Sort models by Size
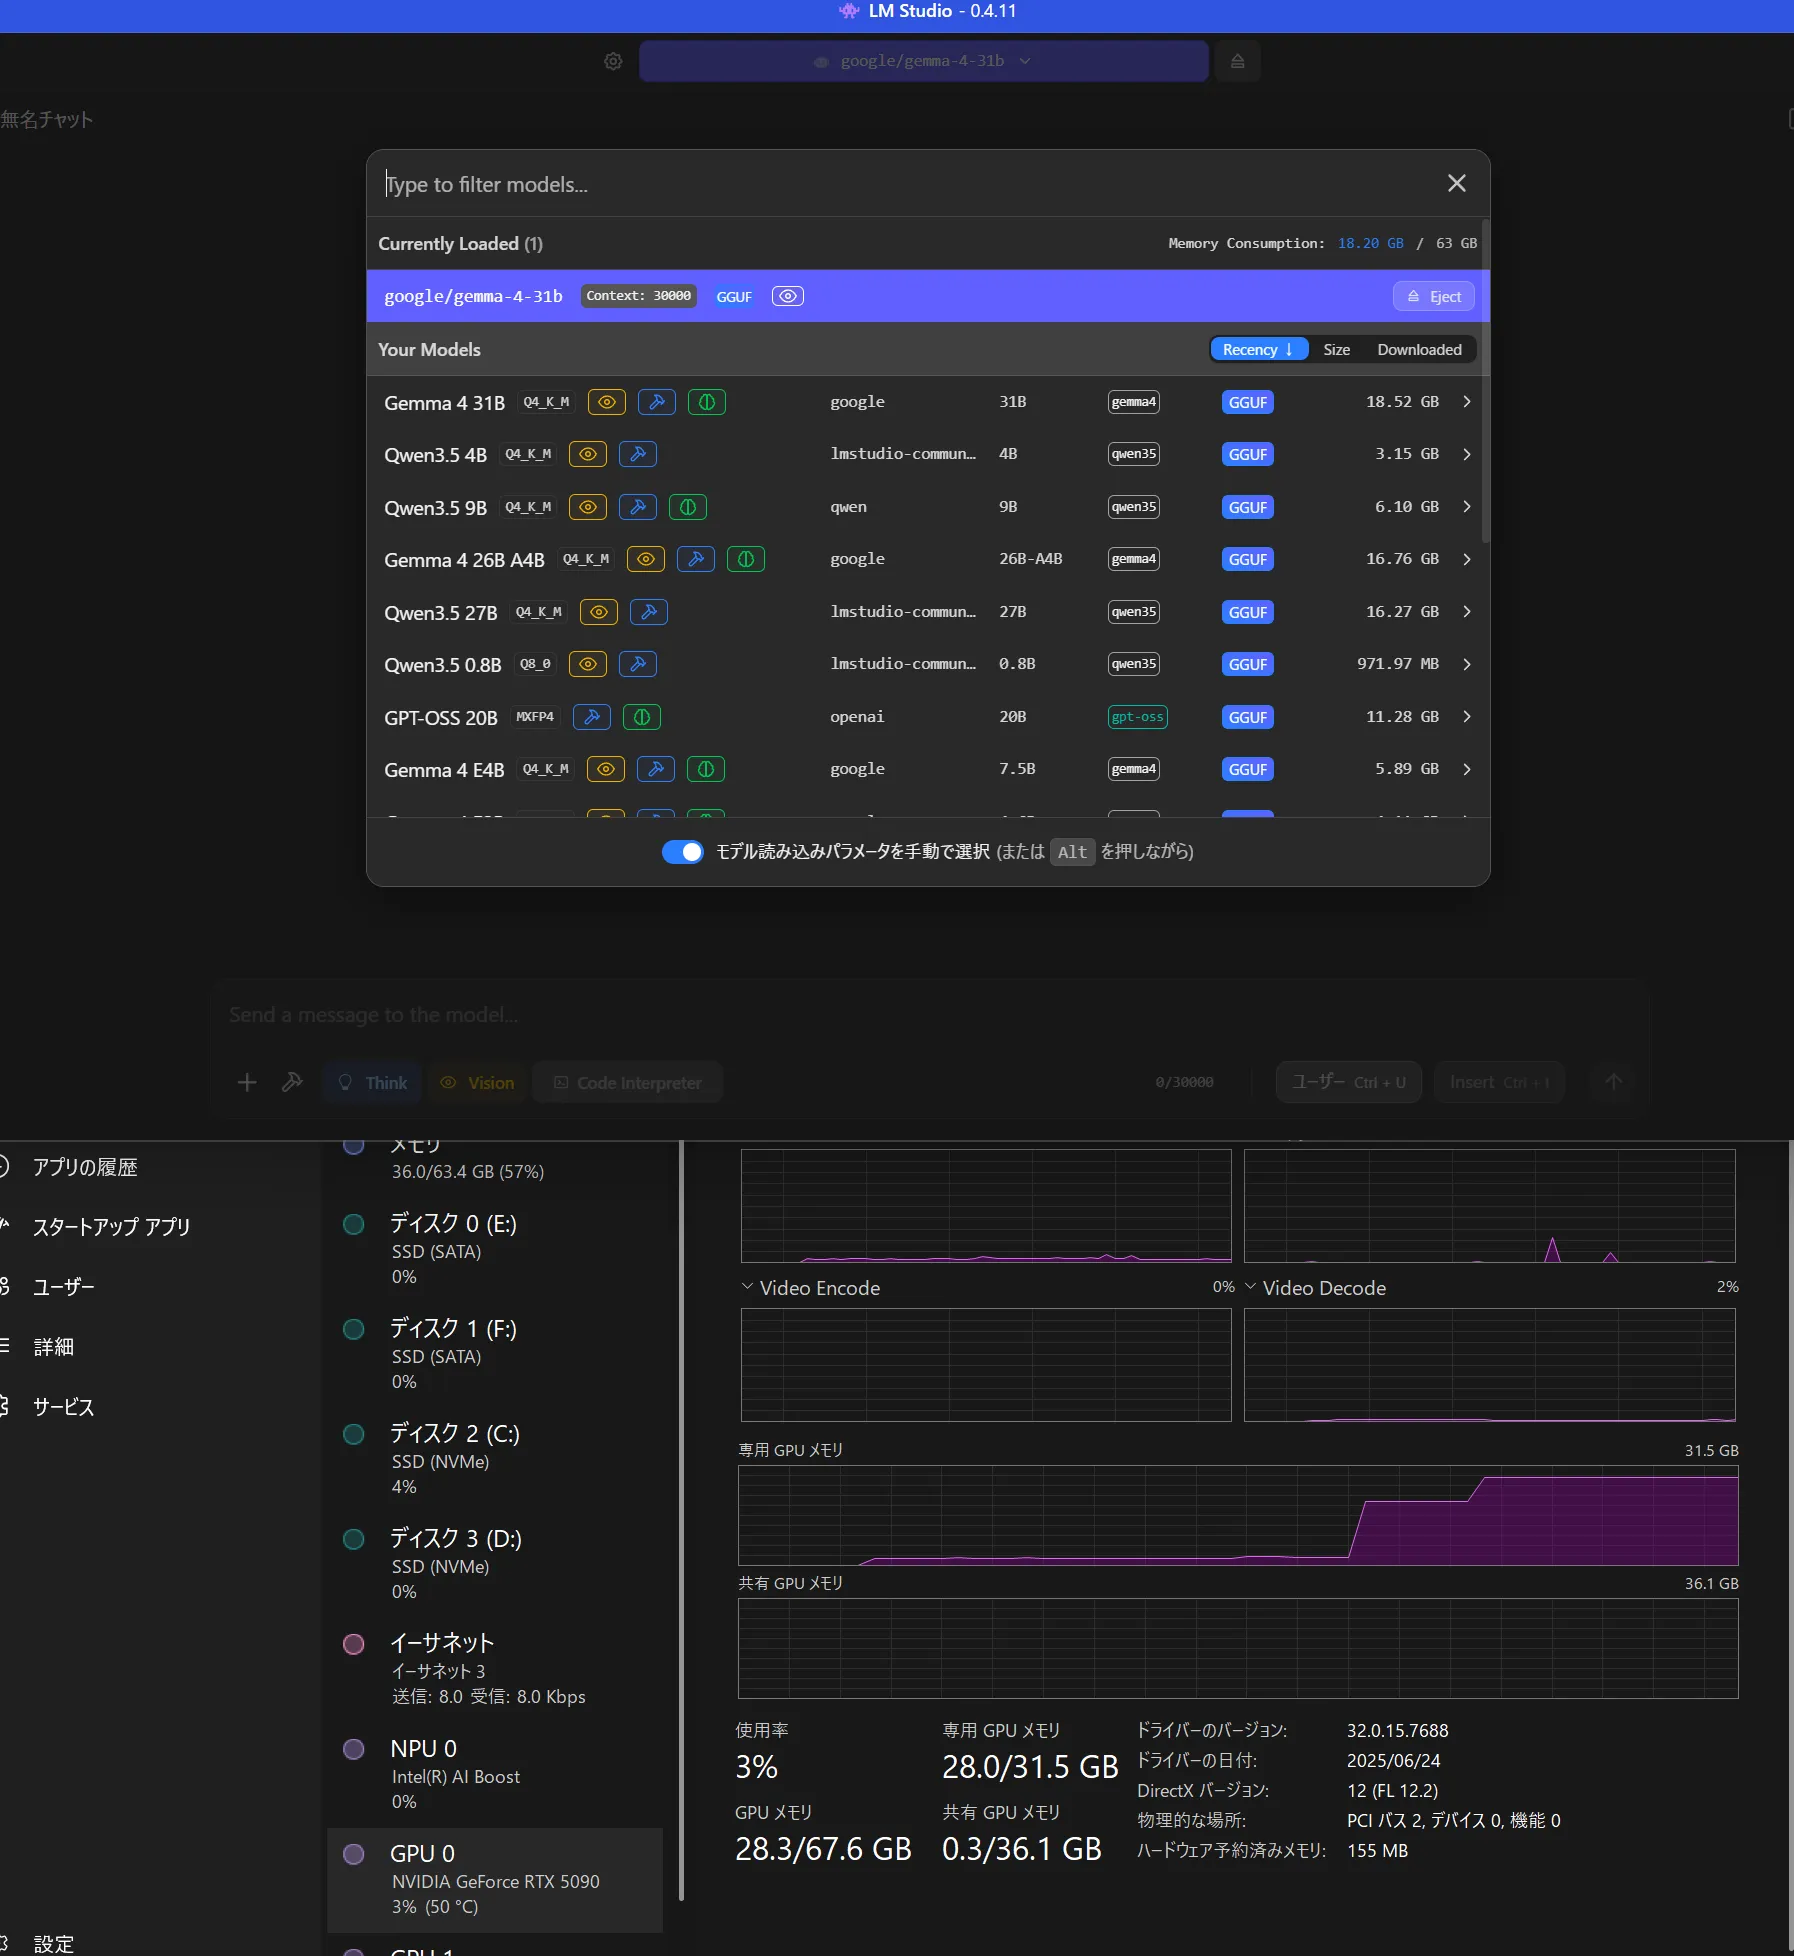 [x=1336, y=349]
